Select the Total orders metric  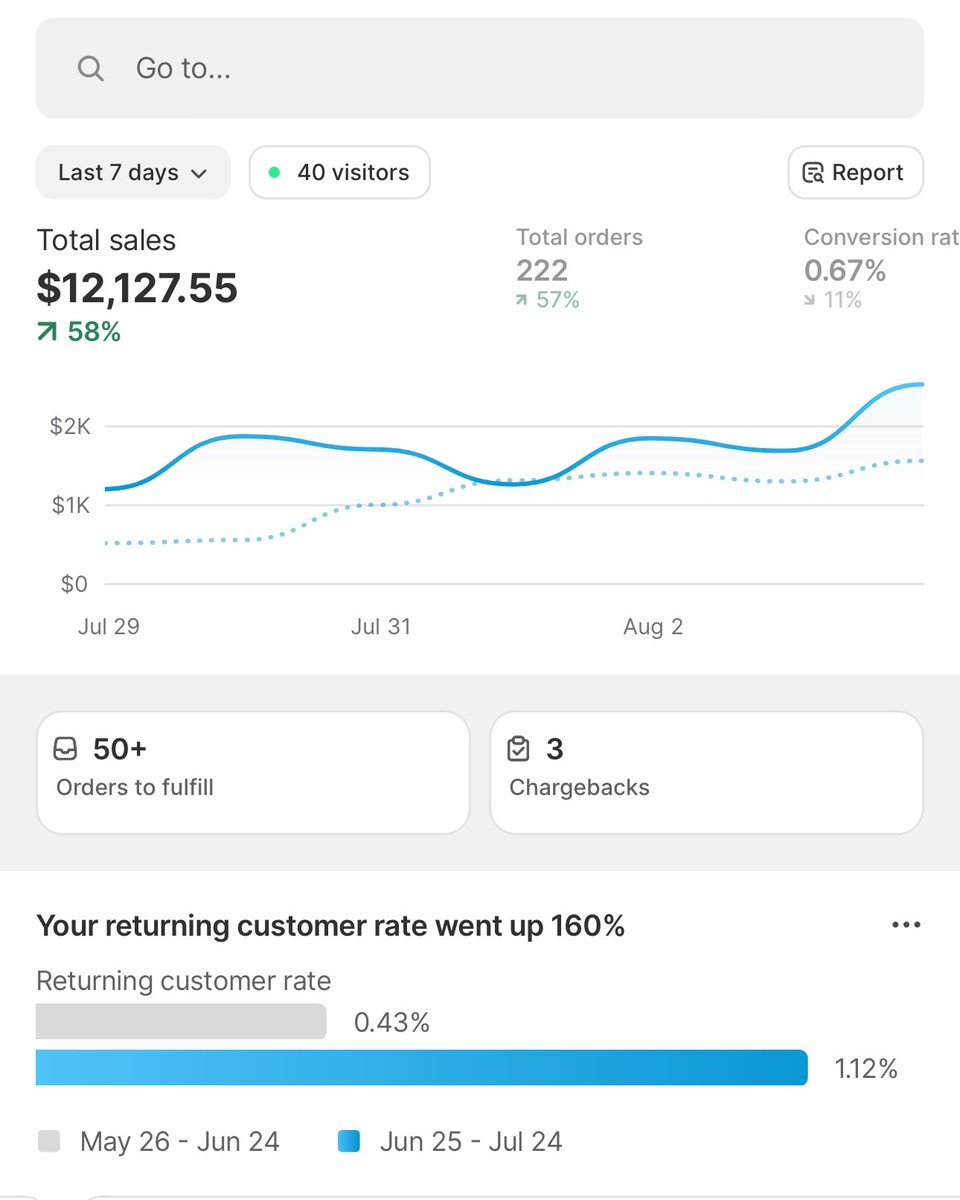(x=579, y=255)
